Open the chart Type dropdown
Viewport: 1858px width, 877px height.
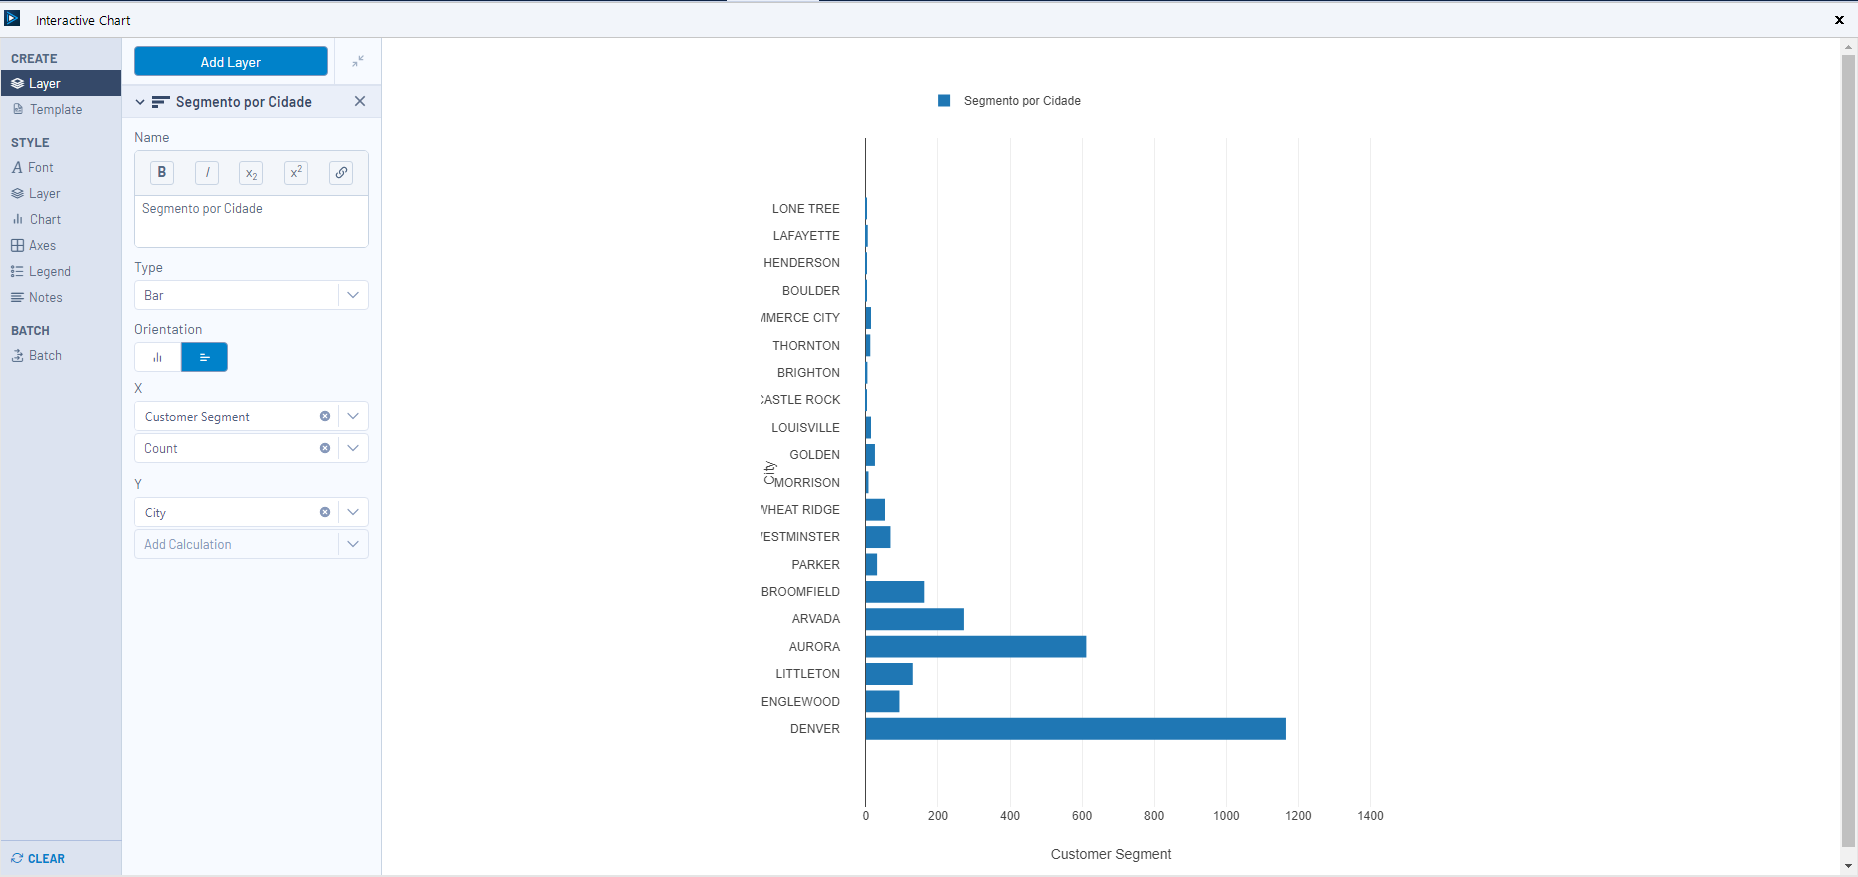(x=353, y=295)
